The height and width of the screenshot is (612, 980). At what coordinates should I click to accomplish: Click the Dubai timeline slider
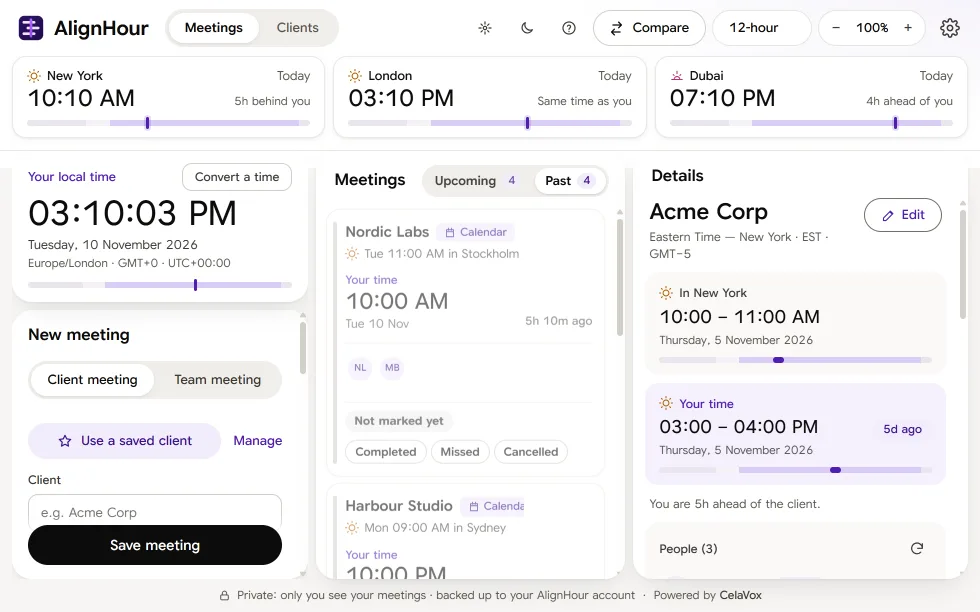point(811,123)
